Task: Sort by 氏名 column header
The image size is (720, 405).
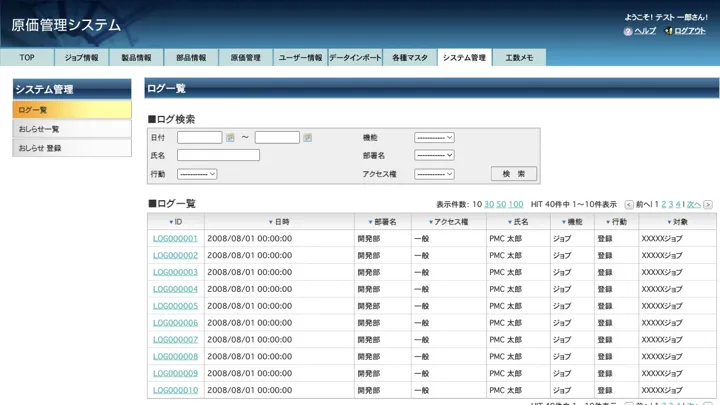Action: (x=518, y=222)
